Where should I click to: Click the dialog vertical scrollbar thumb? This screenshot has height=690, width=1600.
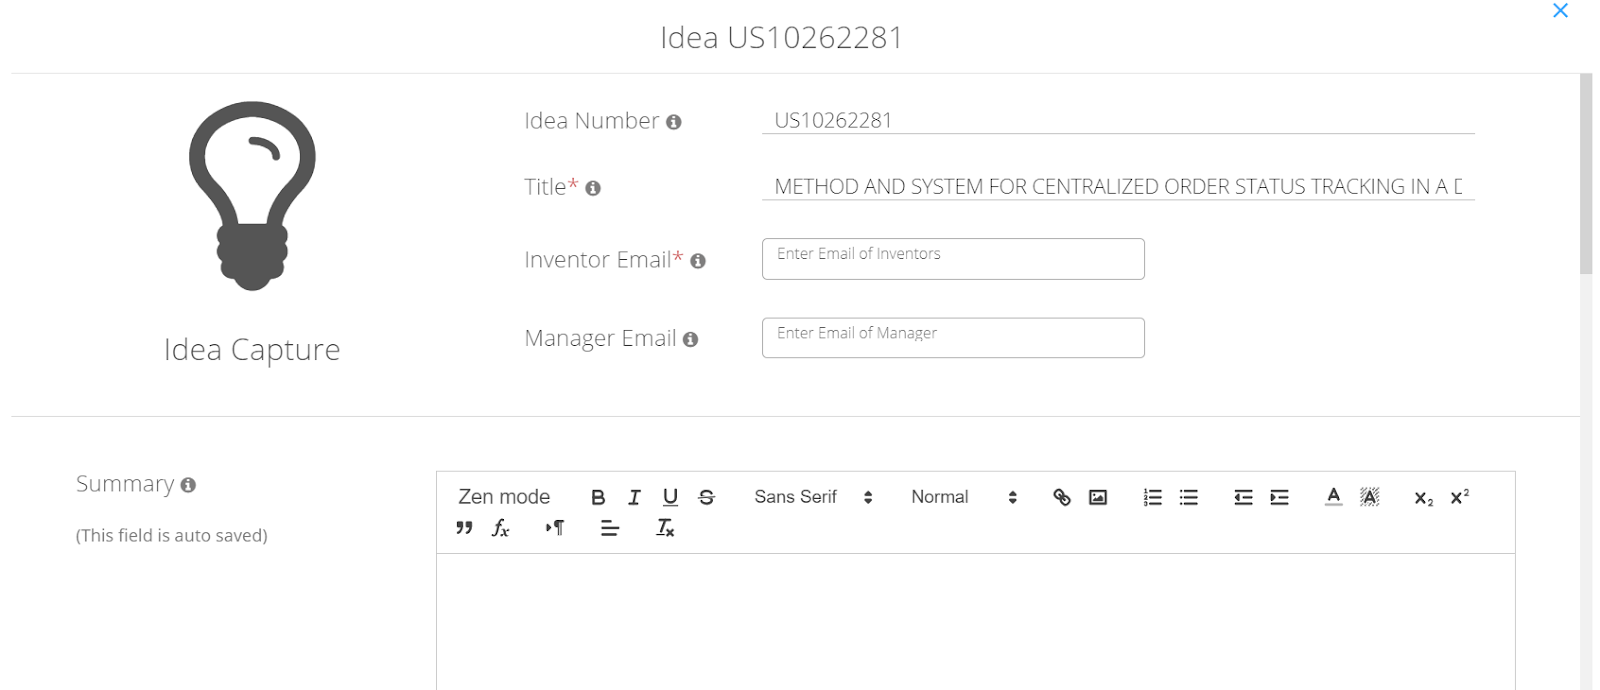click(x=1586, y=173)
